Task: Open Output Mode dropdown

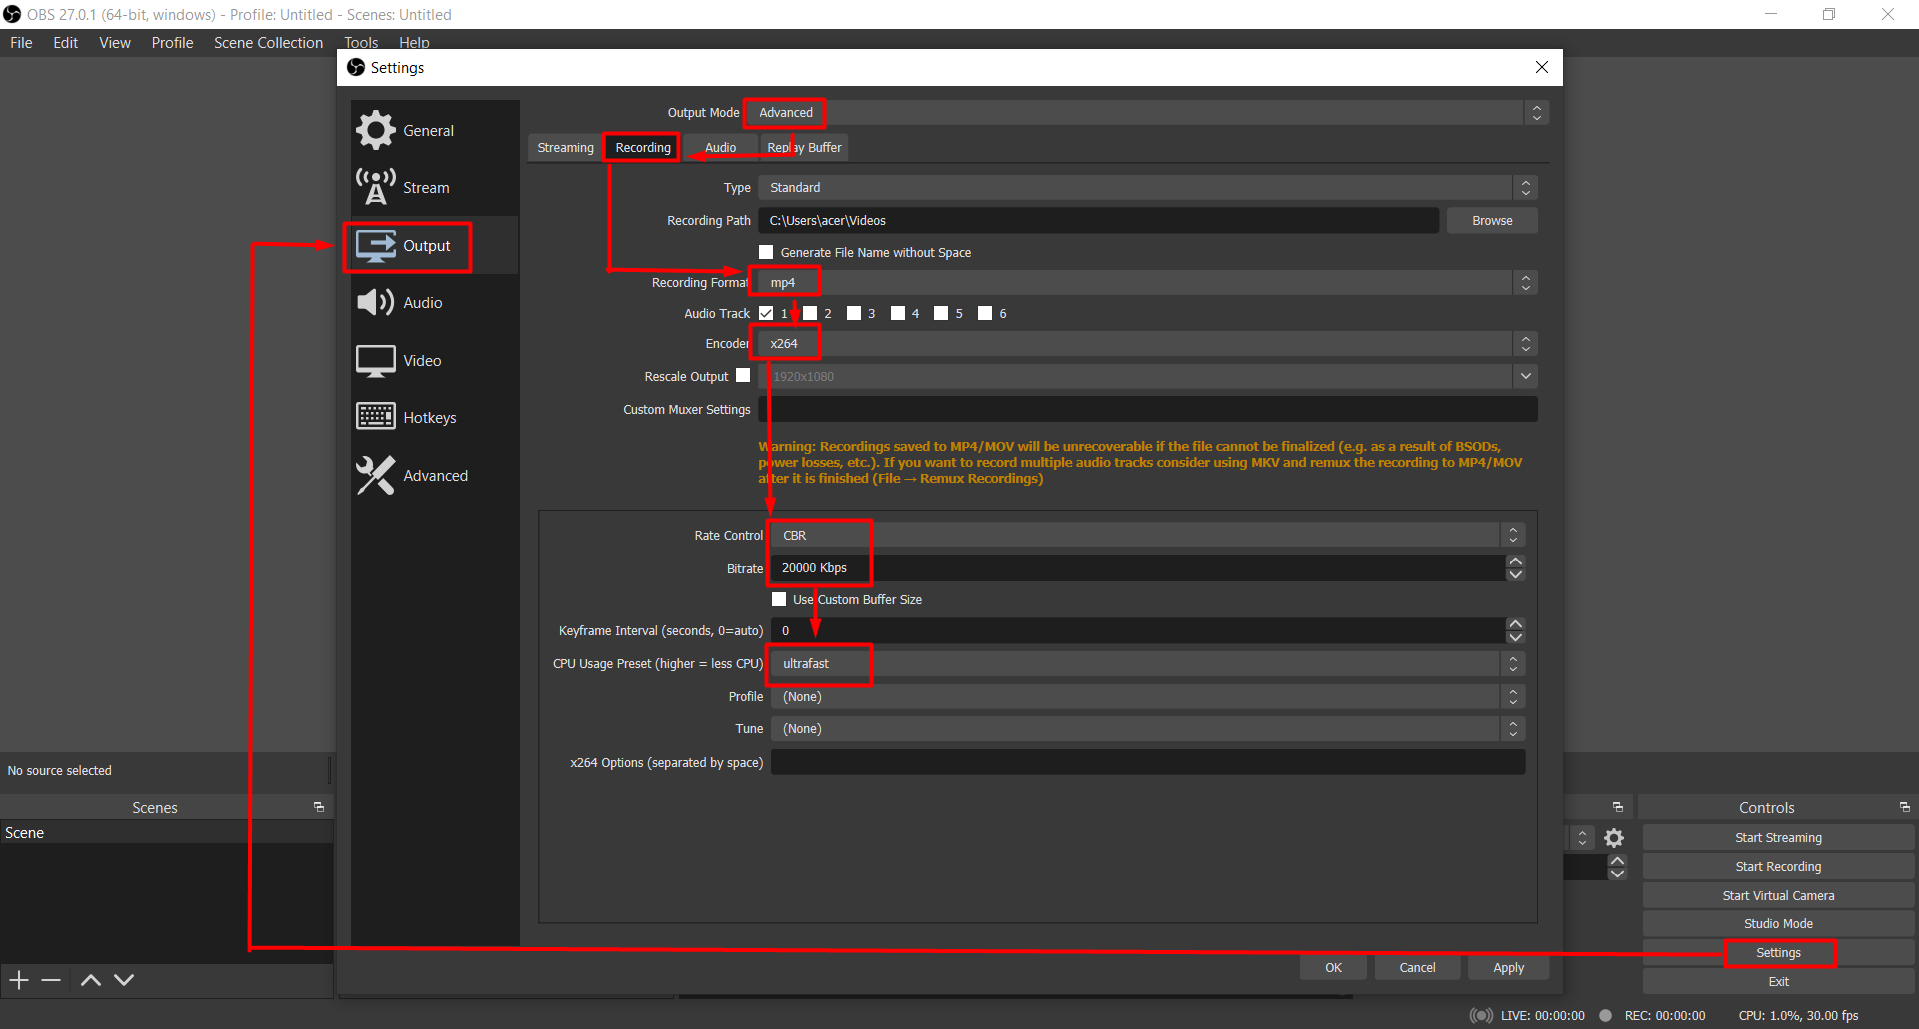Action: click(1148, 112)
